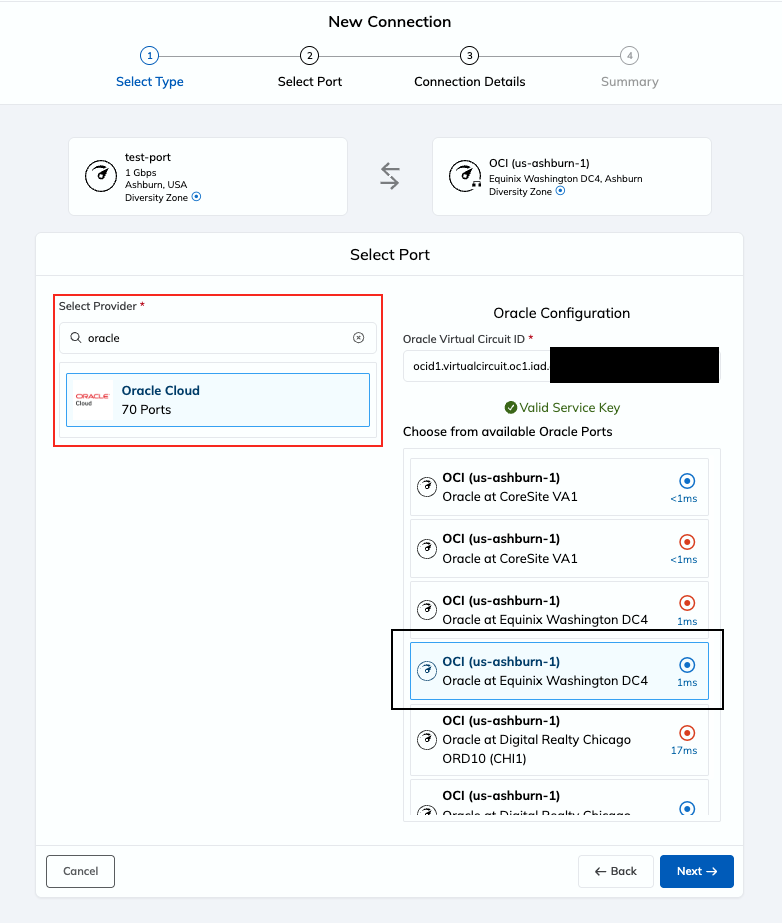Viewport: 782px width, 923px height.
Task: Click the Cancel button
Action: pyautogui.click(x=81, y=871)
